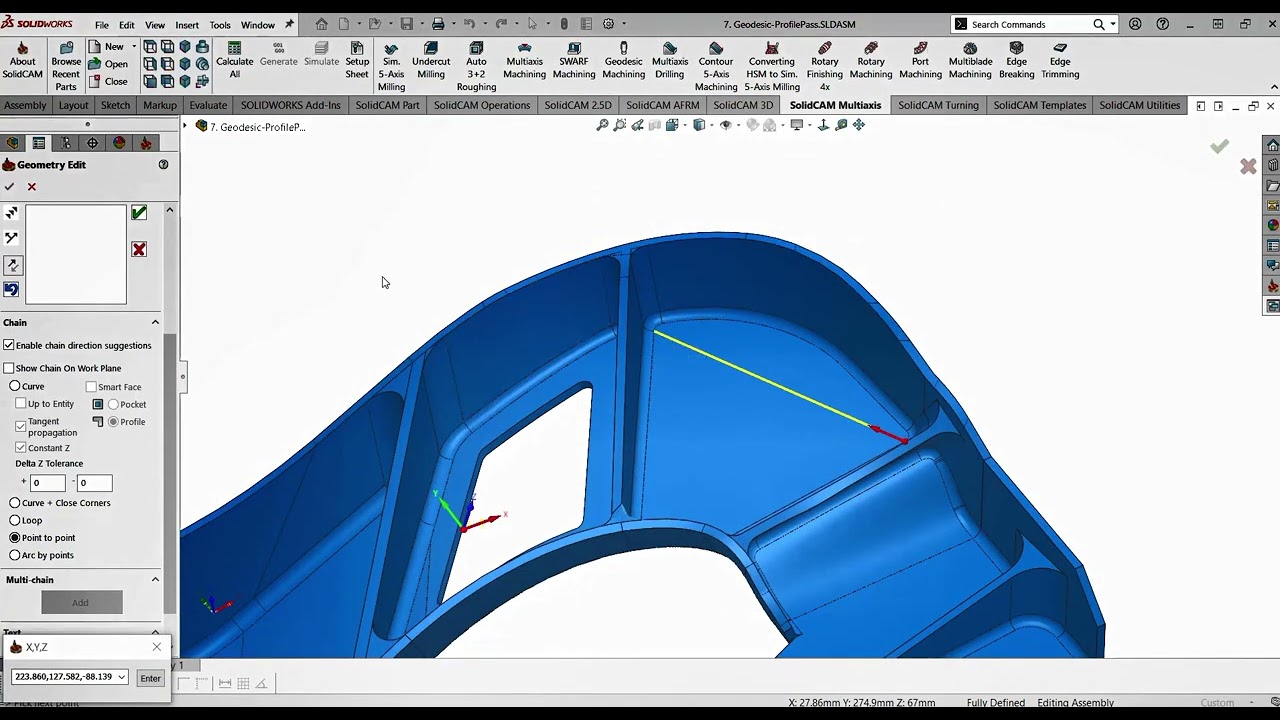
Task: Toggle Enable chain direction suggestions checkbox
Action: coord(9,345)
